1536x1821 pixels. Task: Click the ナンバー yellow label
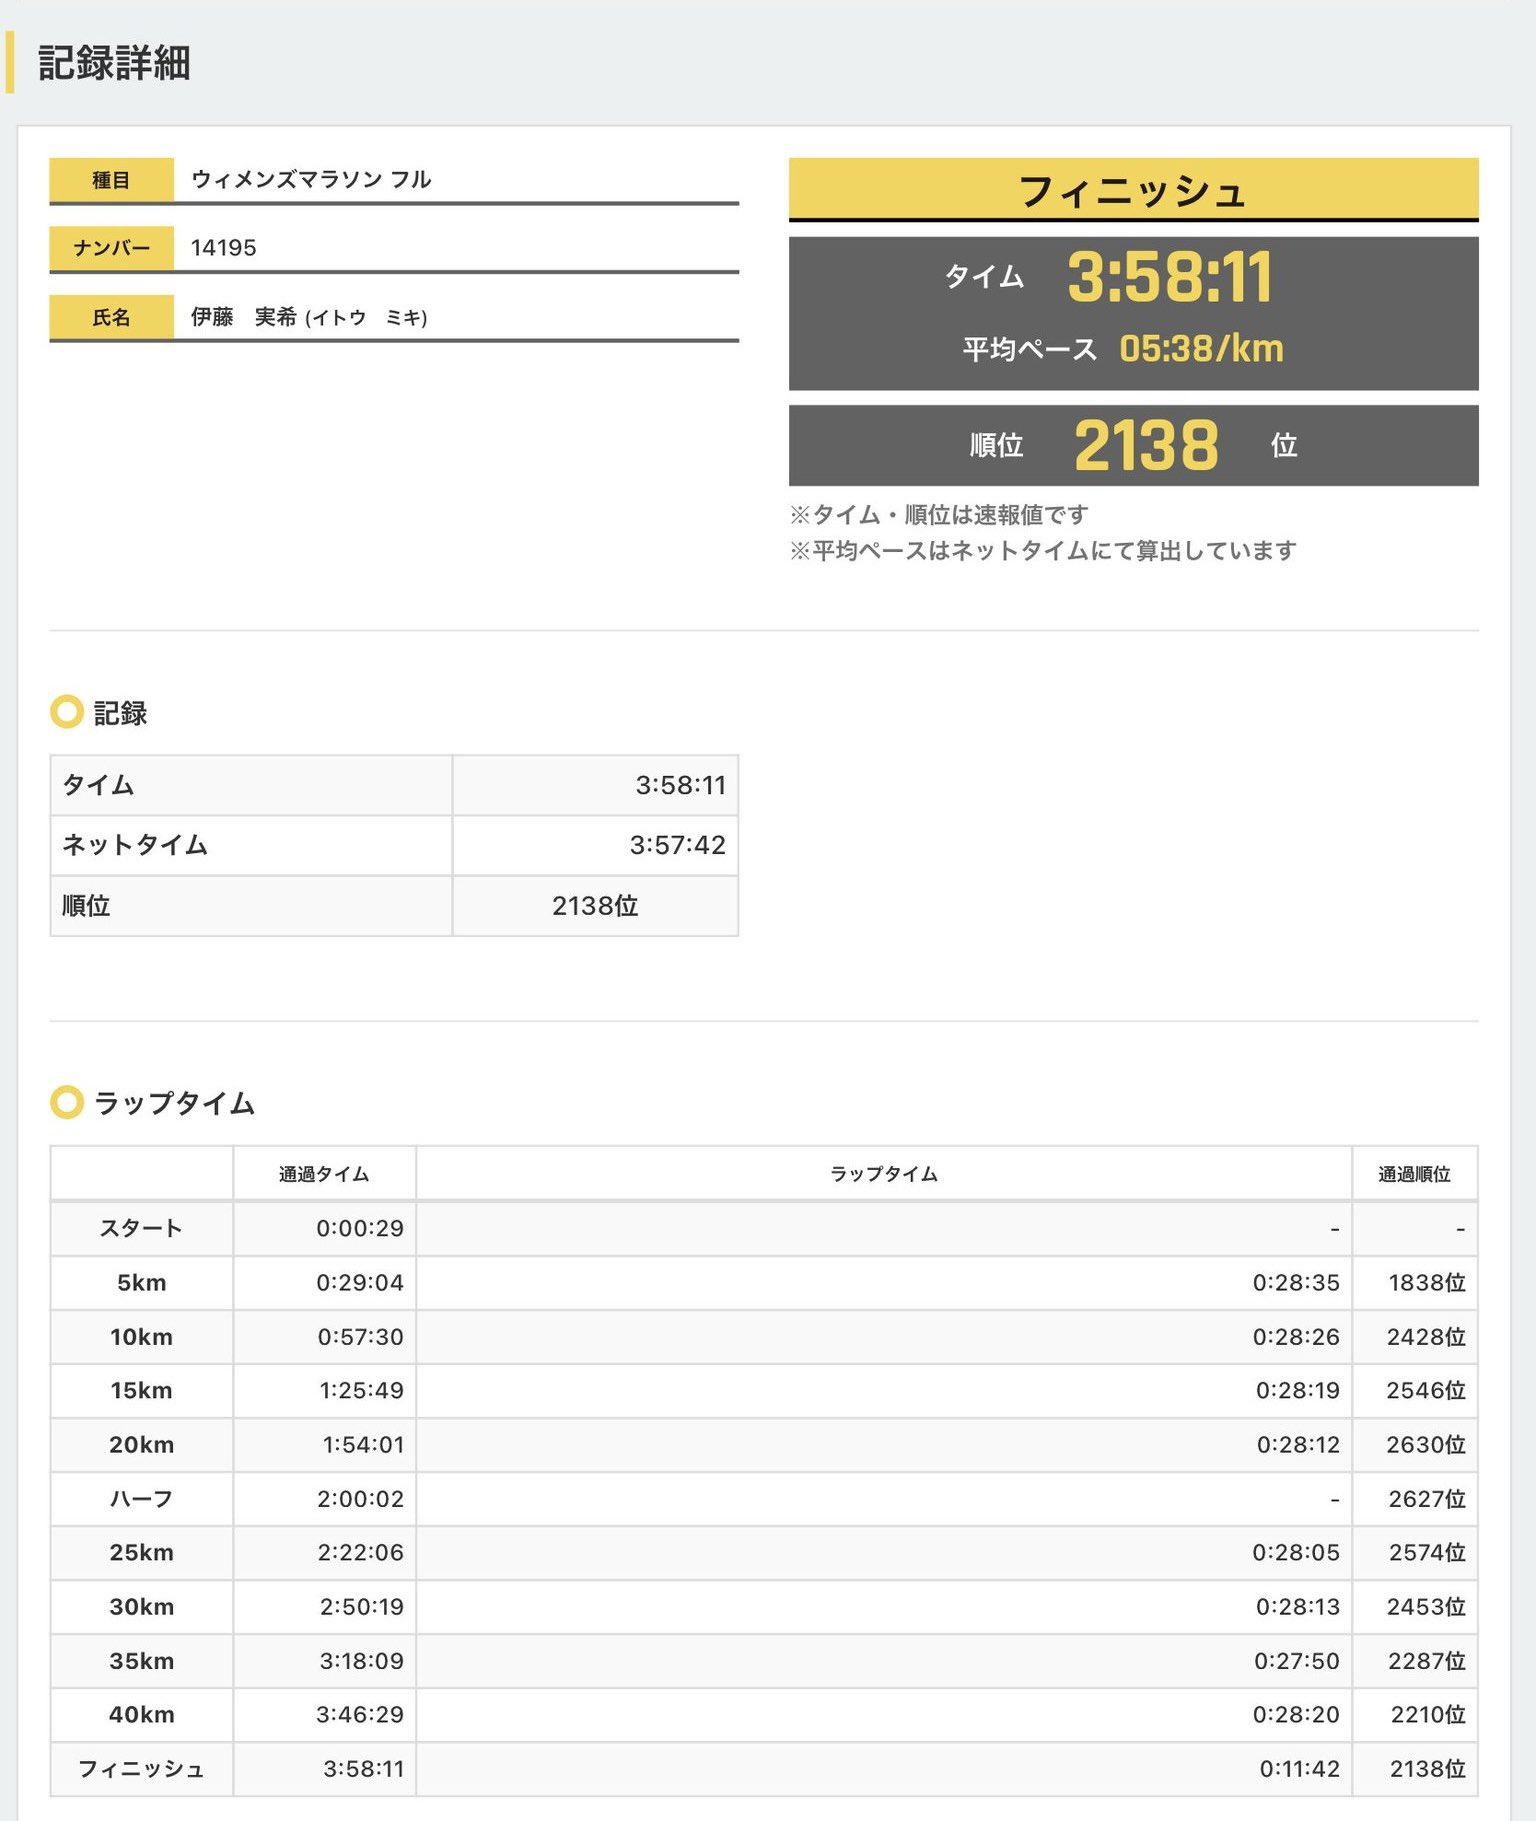(111, 248)
